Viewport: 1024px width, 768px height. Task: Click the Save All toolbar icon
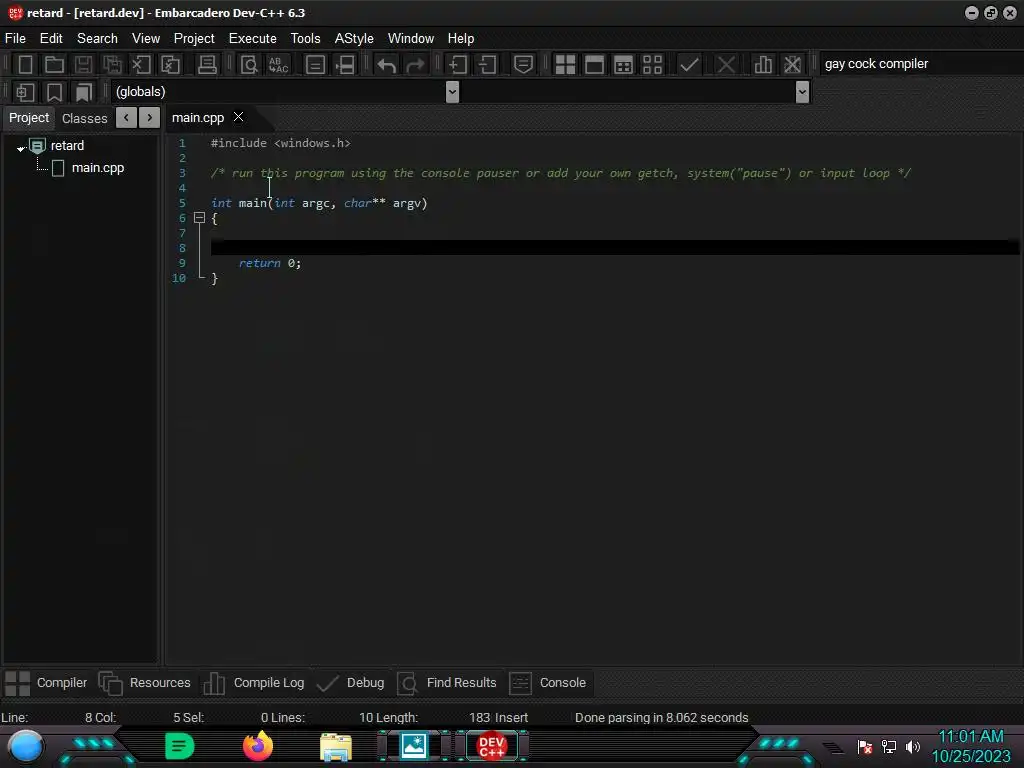[x=112, y=64]
